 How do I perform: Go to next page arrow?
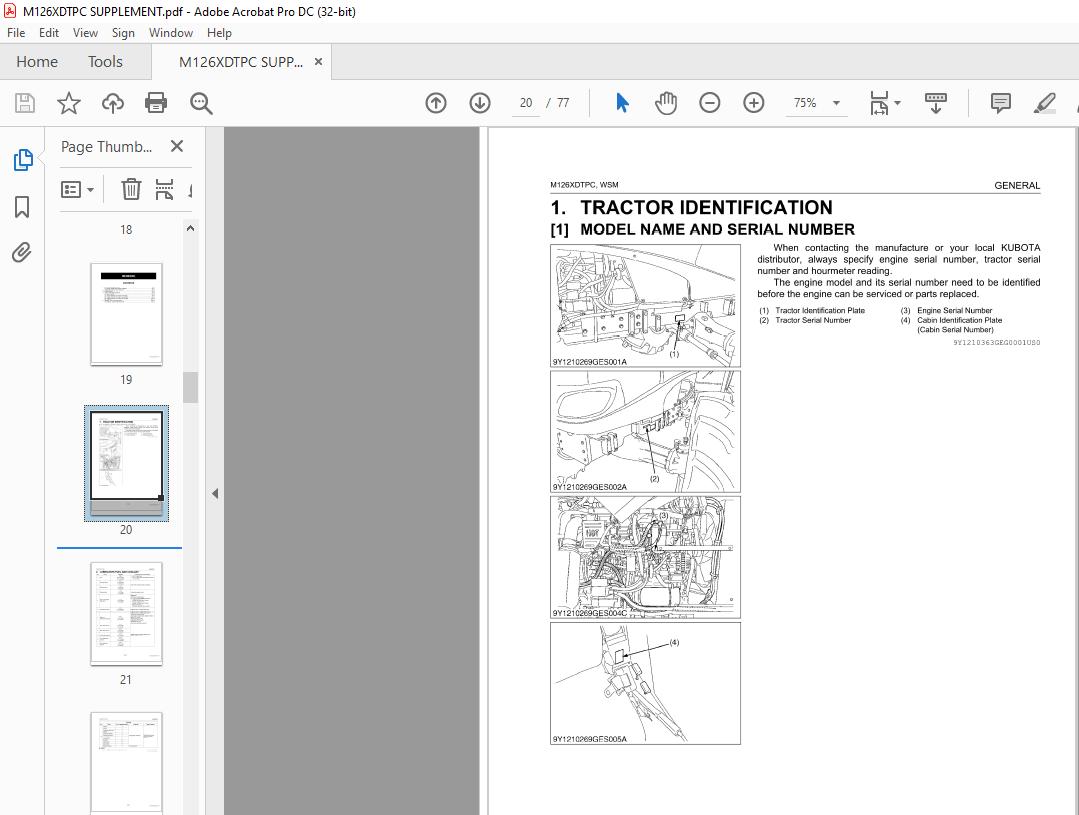pos(480,103)
